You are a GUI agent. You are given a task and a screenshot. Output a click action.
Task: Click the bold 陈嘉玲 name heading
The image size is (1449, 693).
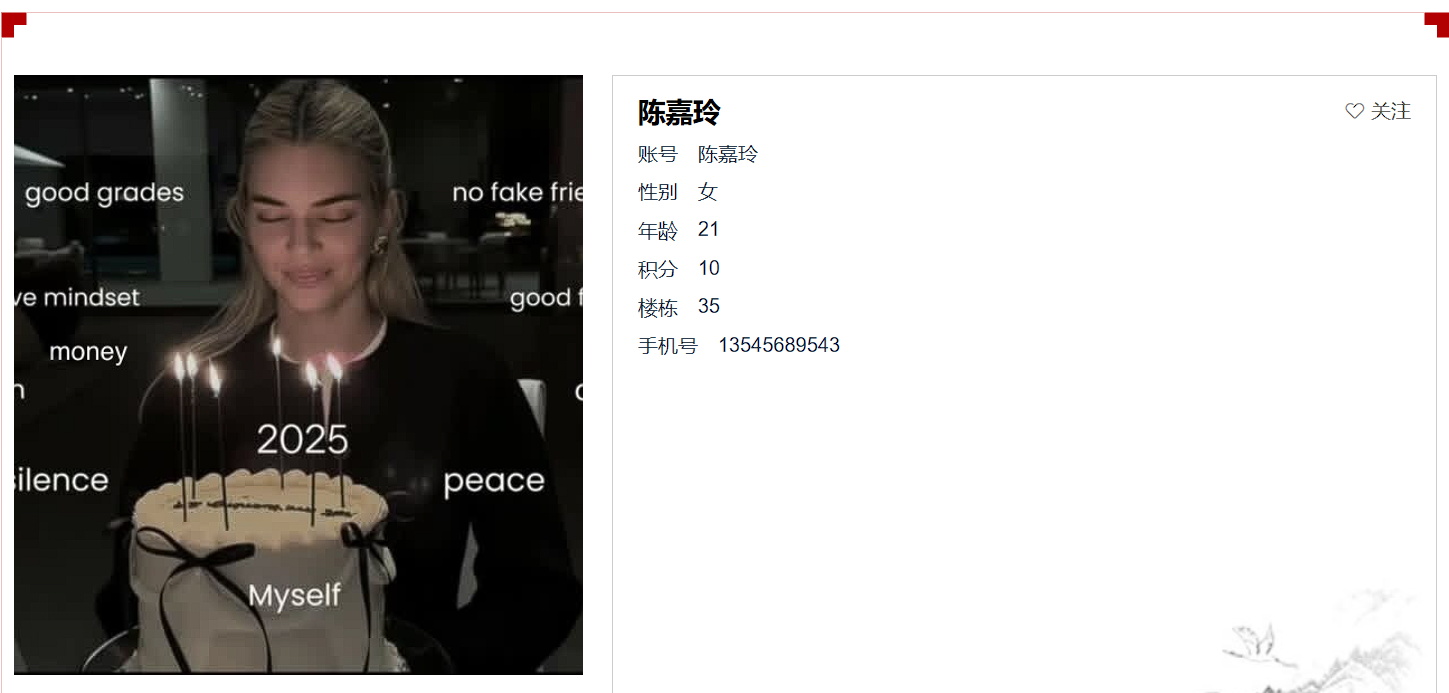[679, 112]
